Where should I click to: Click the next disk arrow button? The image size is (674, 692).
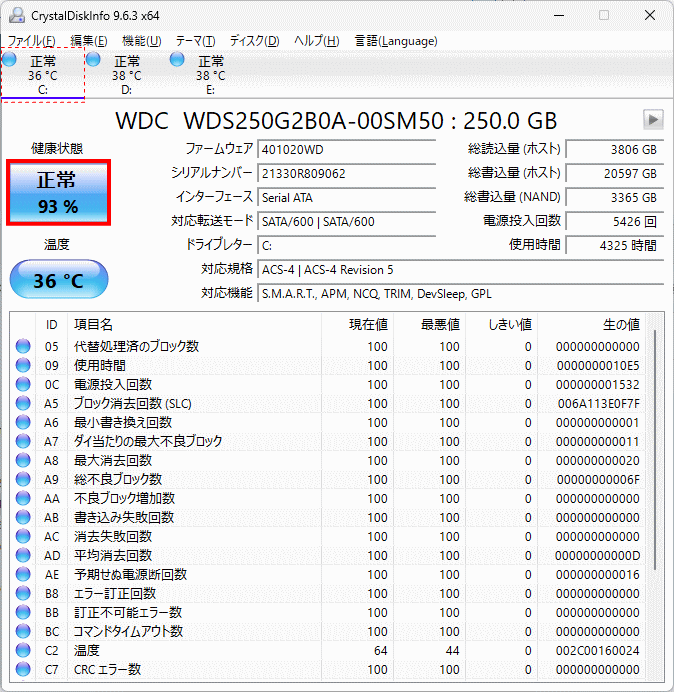click(x=653, y=120)
